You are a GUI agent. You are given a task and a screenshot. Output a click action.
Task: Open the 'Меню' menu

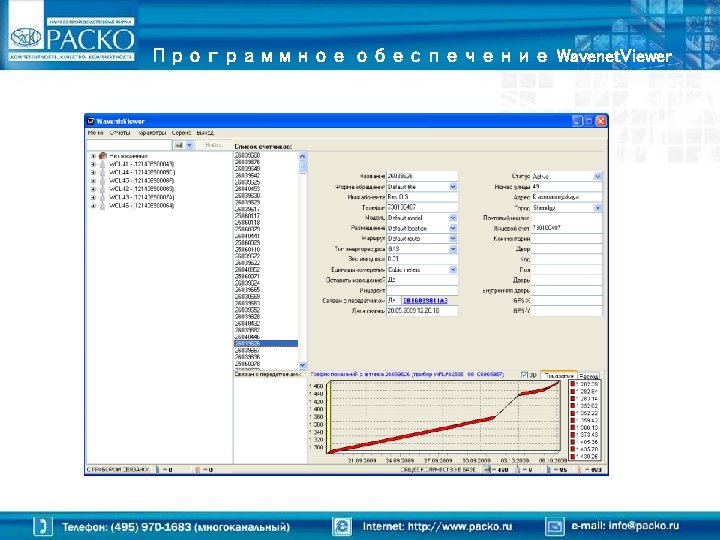[x=95, y=133]
